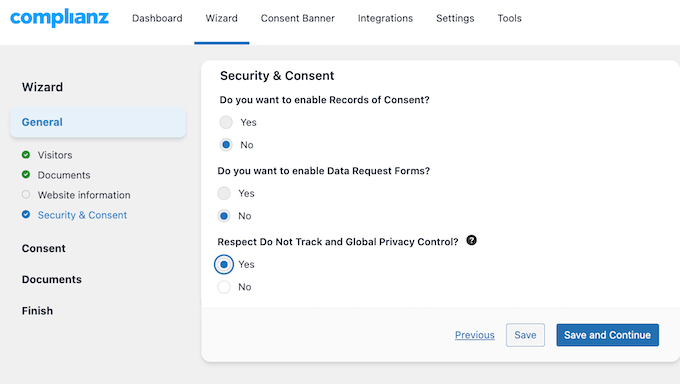The image size is (680, 384).
Task: Open the Security & Consent step
Action: [82, 215]
